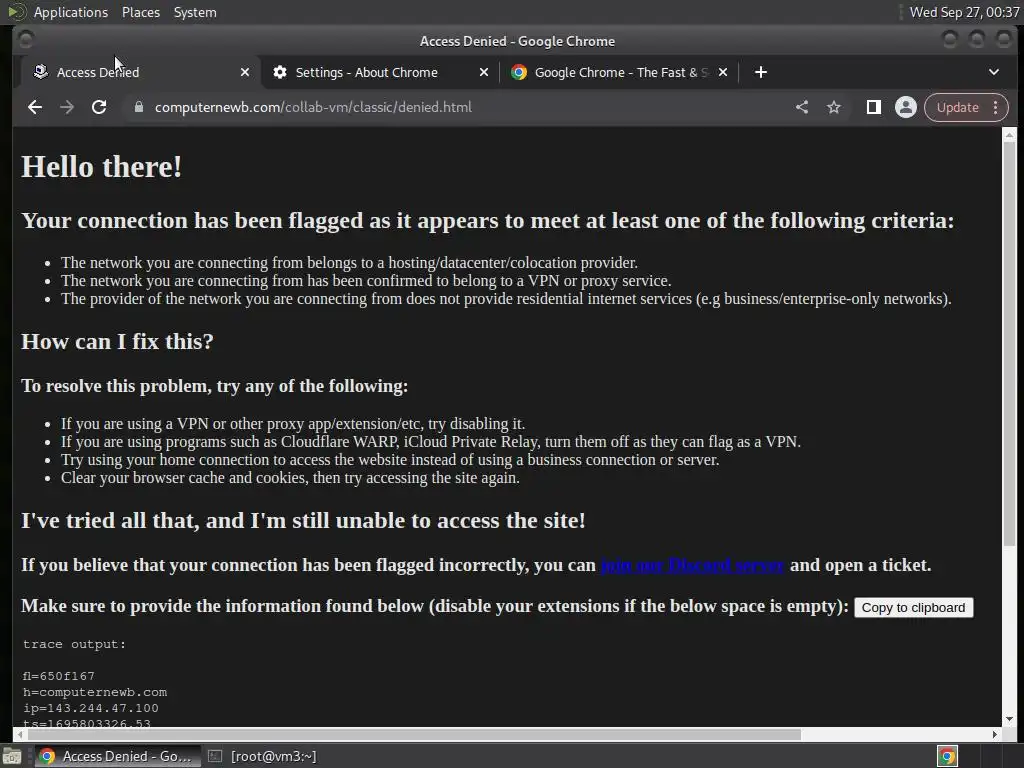This screenshot has width=1024, height=768.
Task: Click the address bar URL
Action: (x=313, y=107)
